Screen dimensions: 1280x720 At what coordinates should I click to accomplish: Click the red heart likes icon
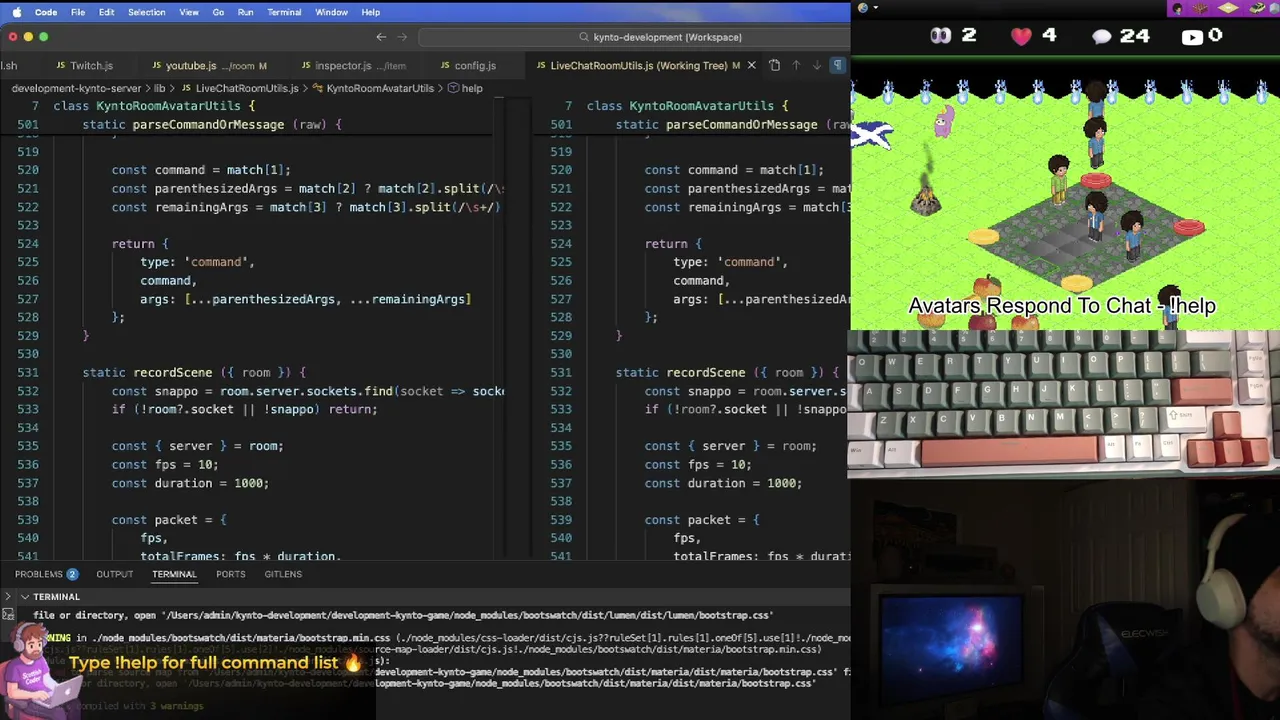(x=1020, y=36)
